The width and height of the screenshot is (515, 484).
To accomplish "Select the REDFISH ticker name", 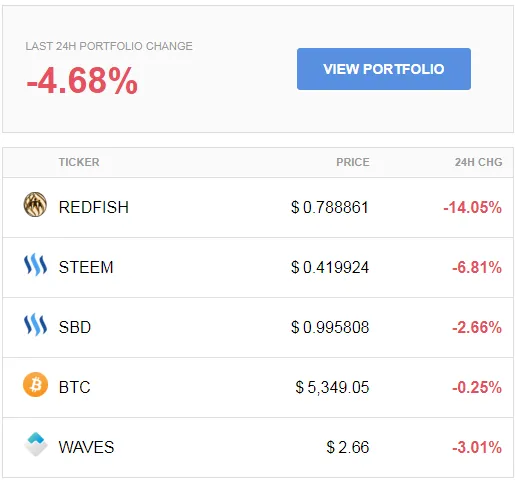I will point(94,207).
